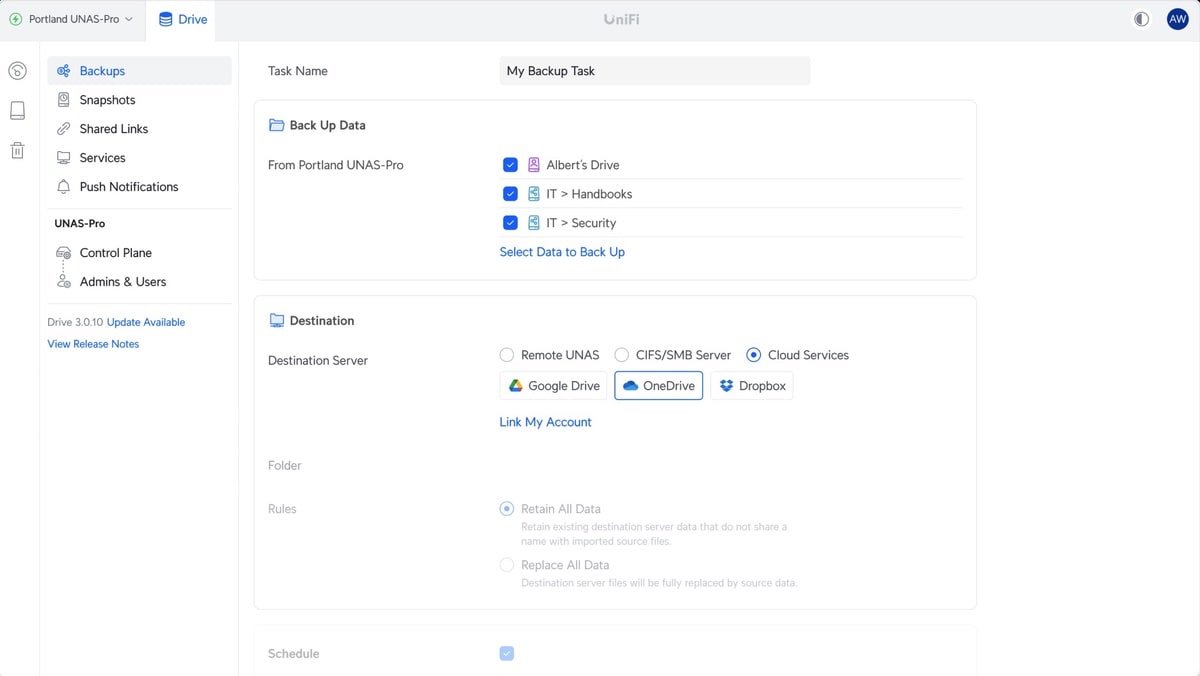Choose the Dropbox cloud service
The height and width of the screenshot is (676, 1200).
pyautogui.click(x=752, y=386)
